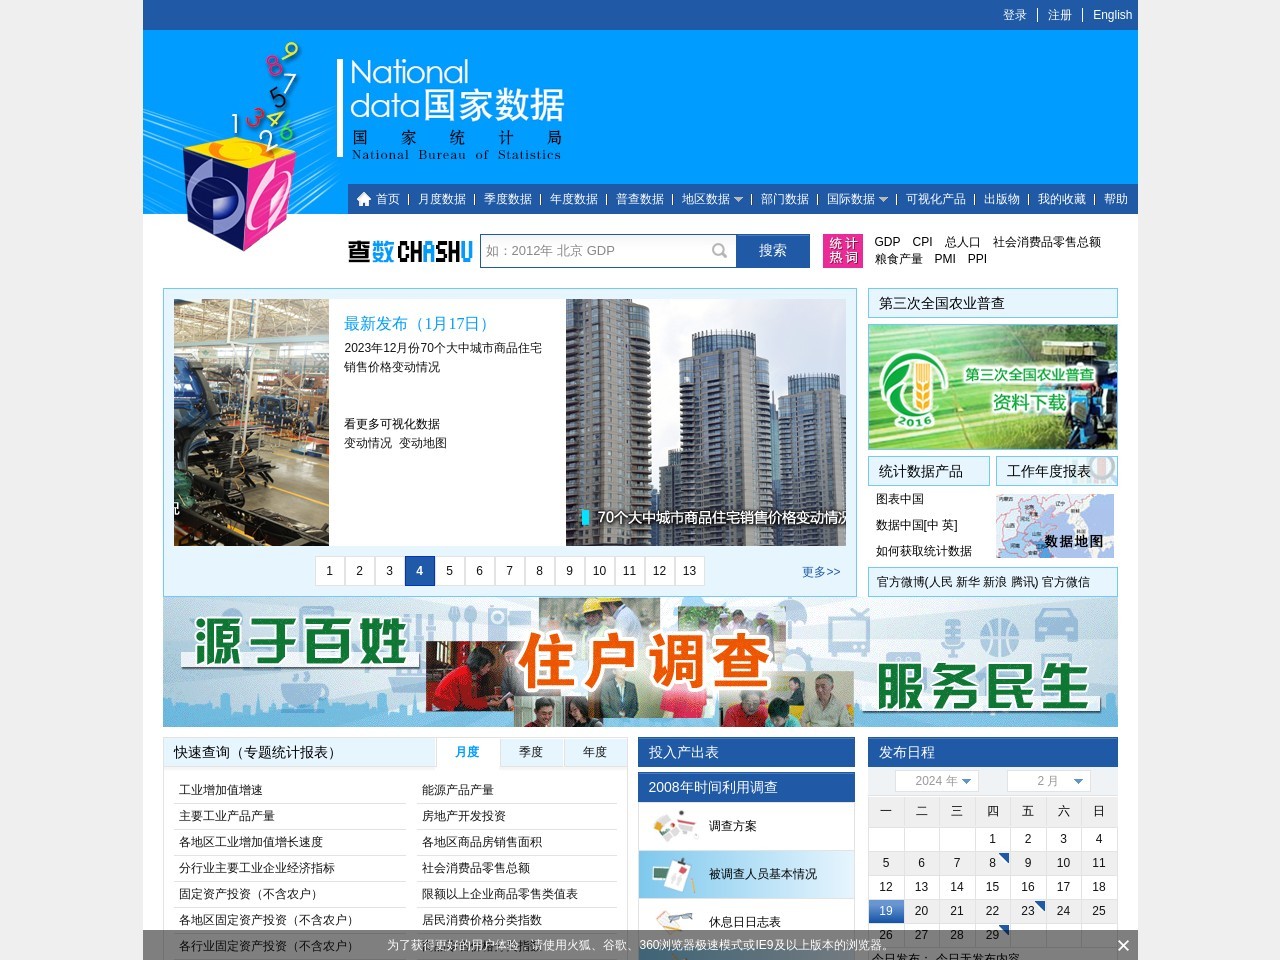Click the 统计热词 badge

[843, 251]
